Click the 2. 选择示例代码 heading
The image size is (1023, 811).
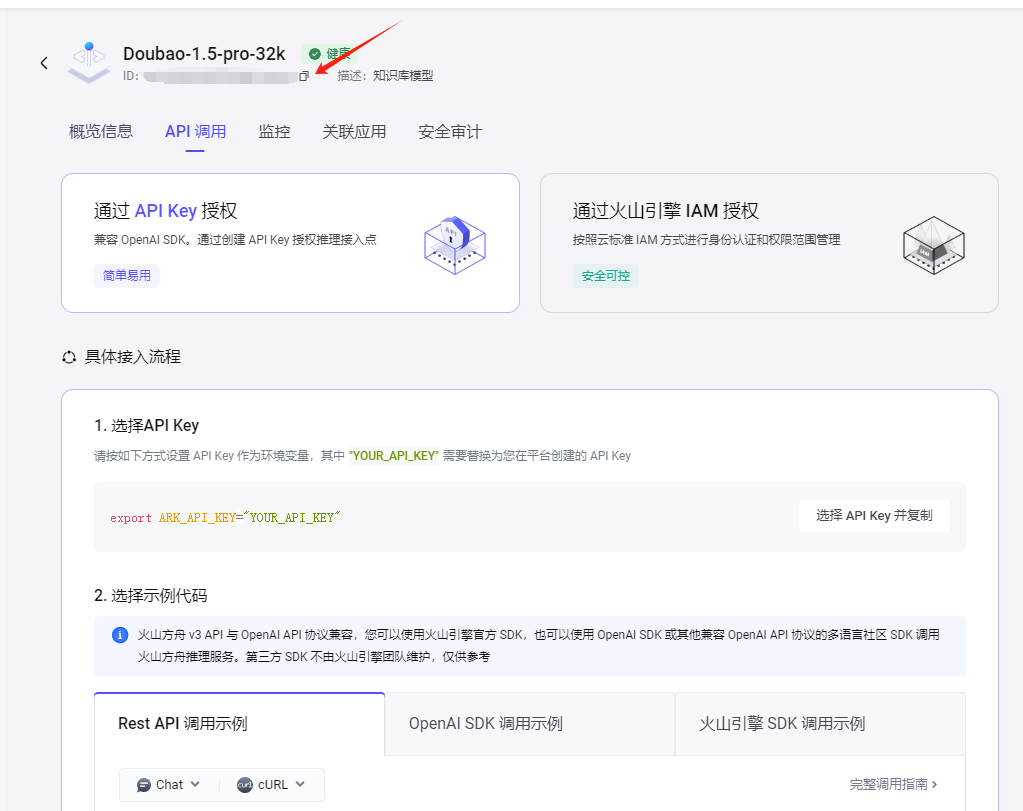click(151, 596)
